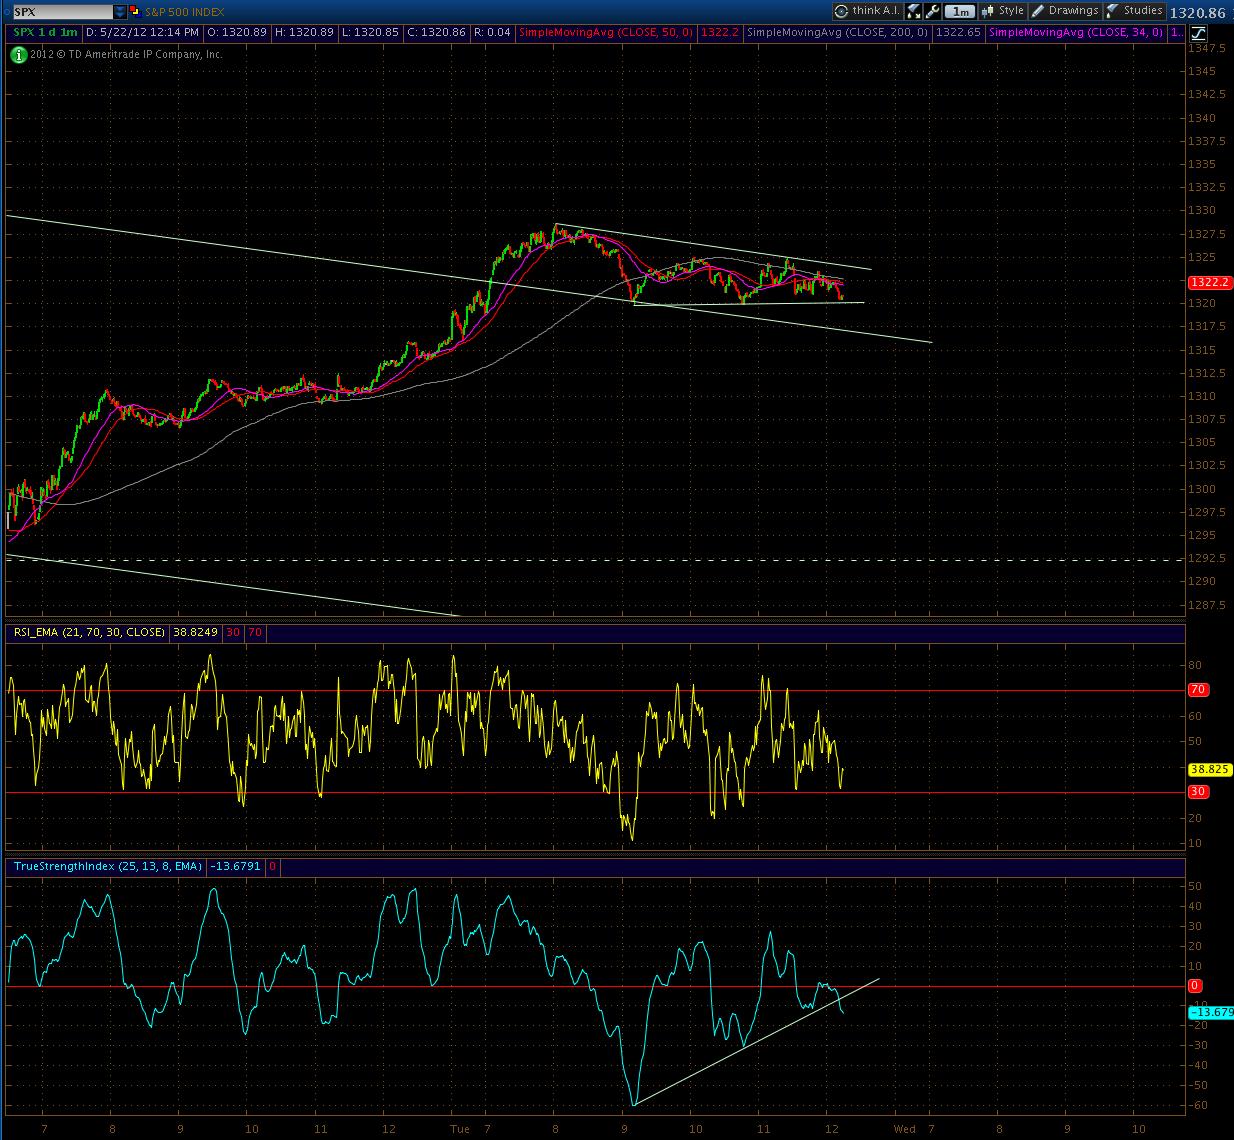Viewport: 1234px width, 1140px height.
Task: Click the 'O: 1320.89' open value
Action: pyautogui.click(x=238, y=33)
